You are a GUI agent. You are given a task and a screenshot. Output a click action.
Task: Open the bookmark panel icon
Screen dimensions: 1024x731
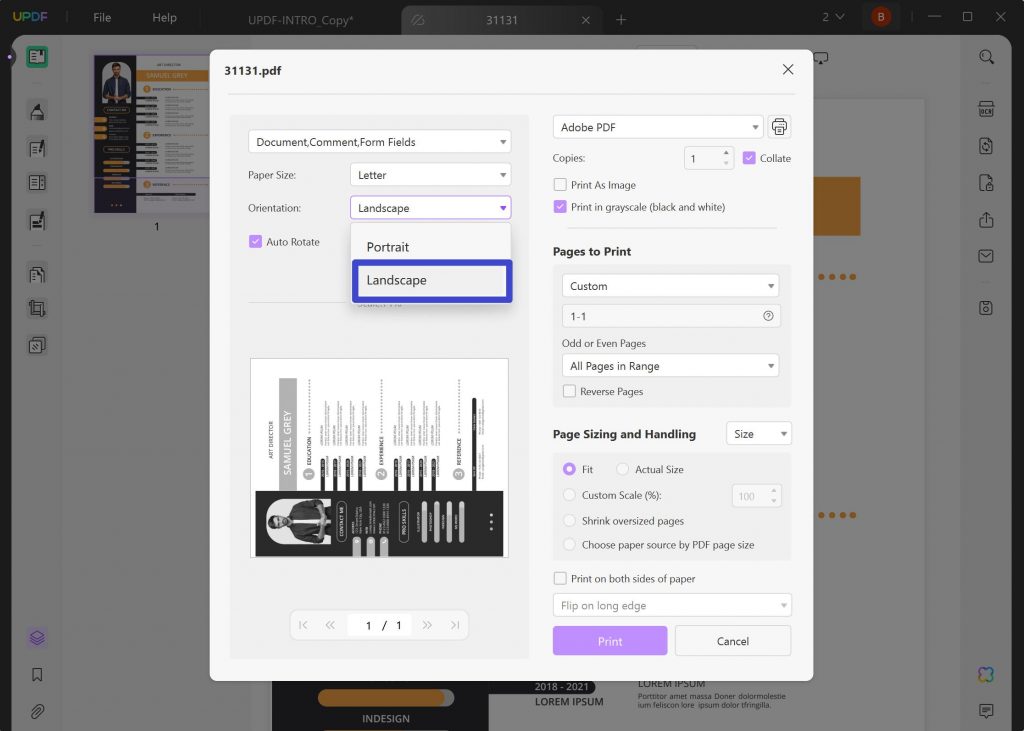37,675
